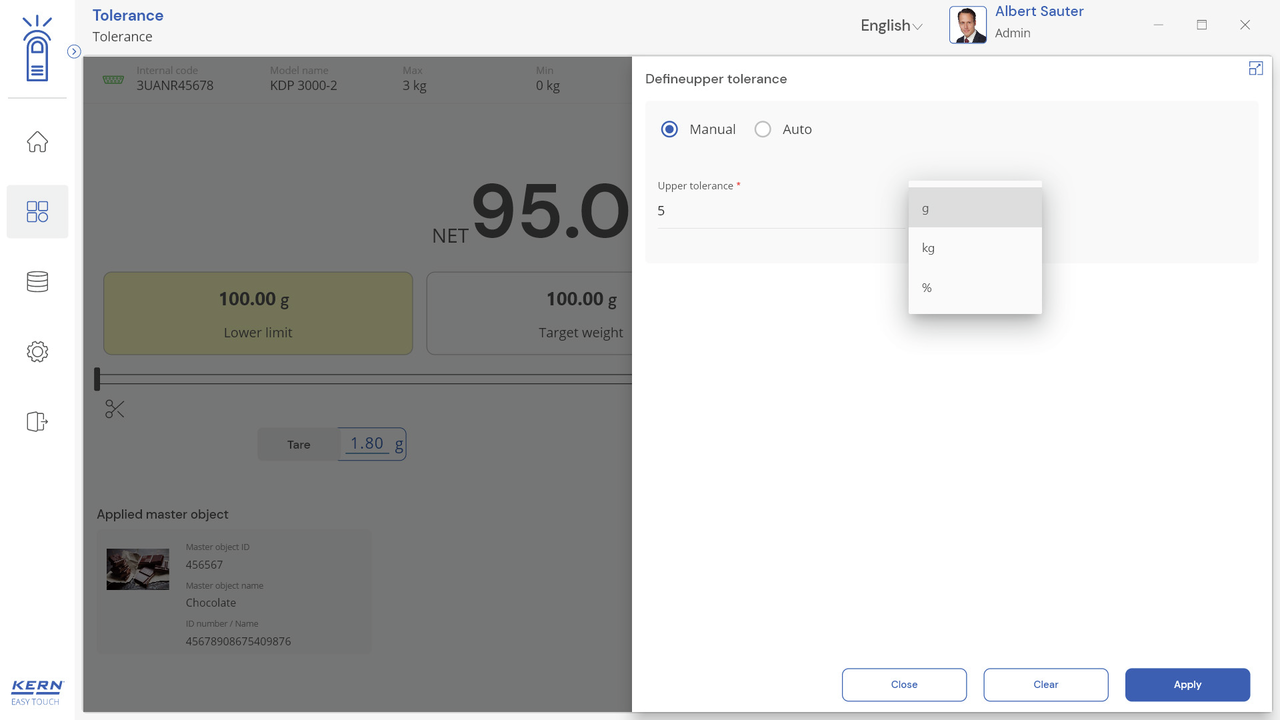Screen dimensions: 1280x720
Task: Click the Clear button
Action: pyautogui.click(x=1045, y=685)
